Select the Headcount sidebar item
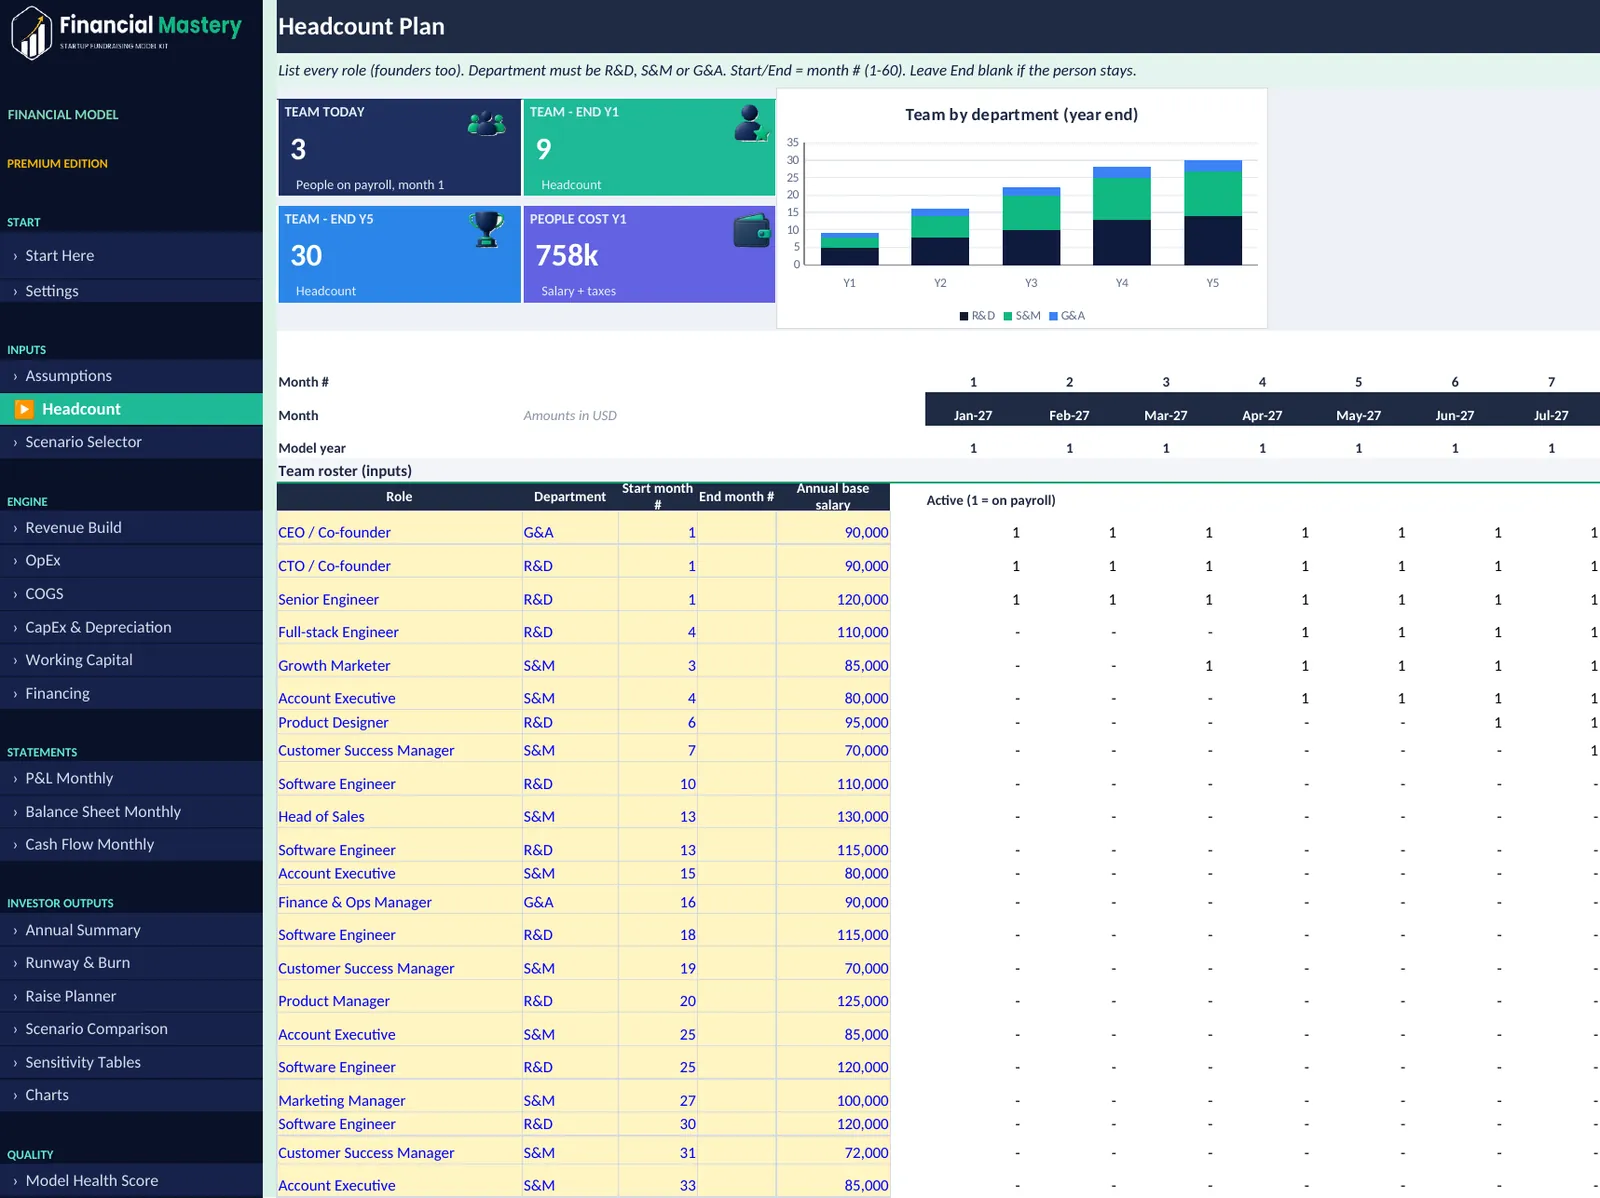Viewport: 1600px width, 1198px height. click(131, 409)
